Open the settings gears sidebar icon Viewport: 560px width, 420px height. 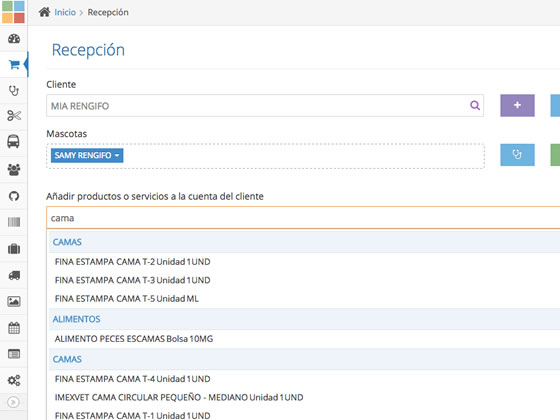pos(14,380)
